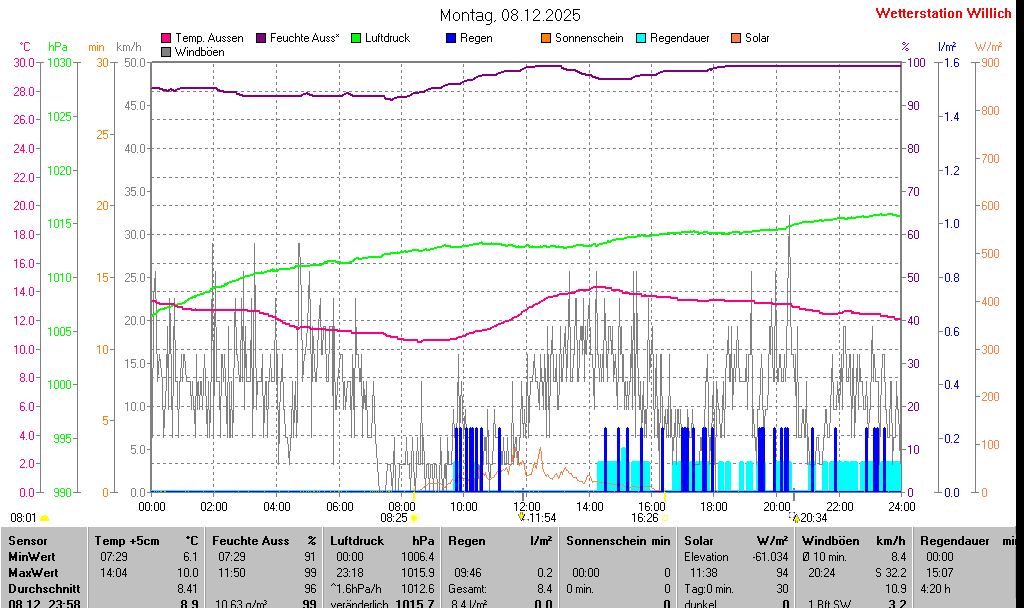Click the purple Feuchte Auss legend square
Viewport: 1024px width, 608px height.
pos(261,38)
